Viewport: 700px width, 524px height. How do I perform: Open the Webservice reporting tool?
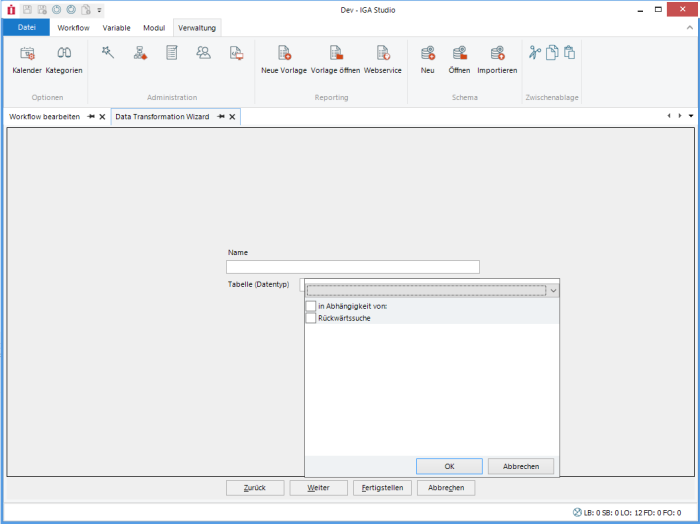(382, 58)
